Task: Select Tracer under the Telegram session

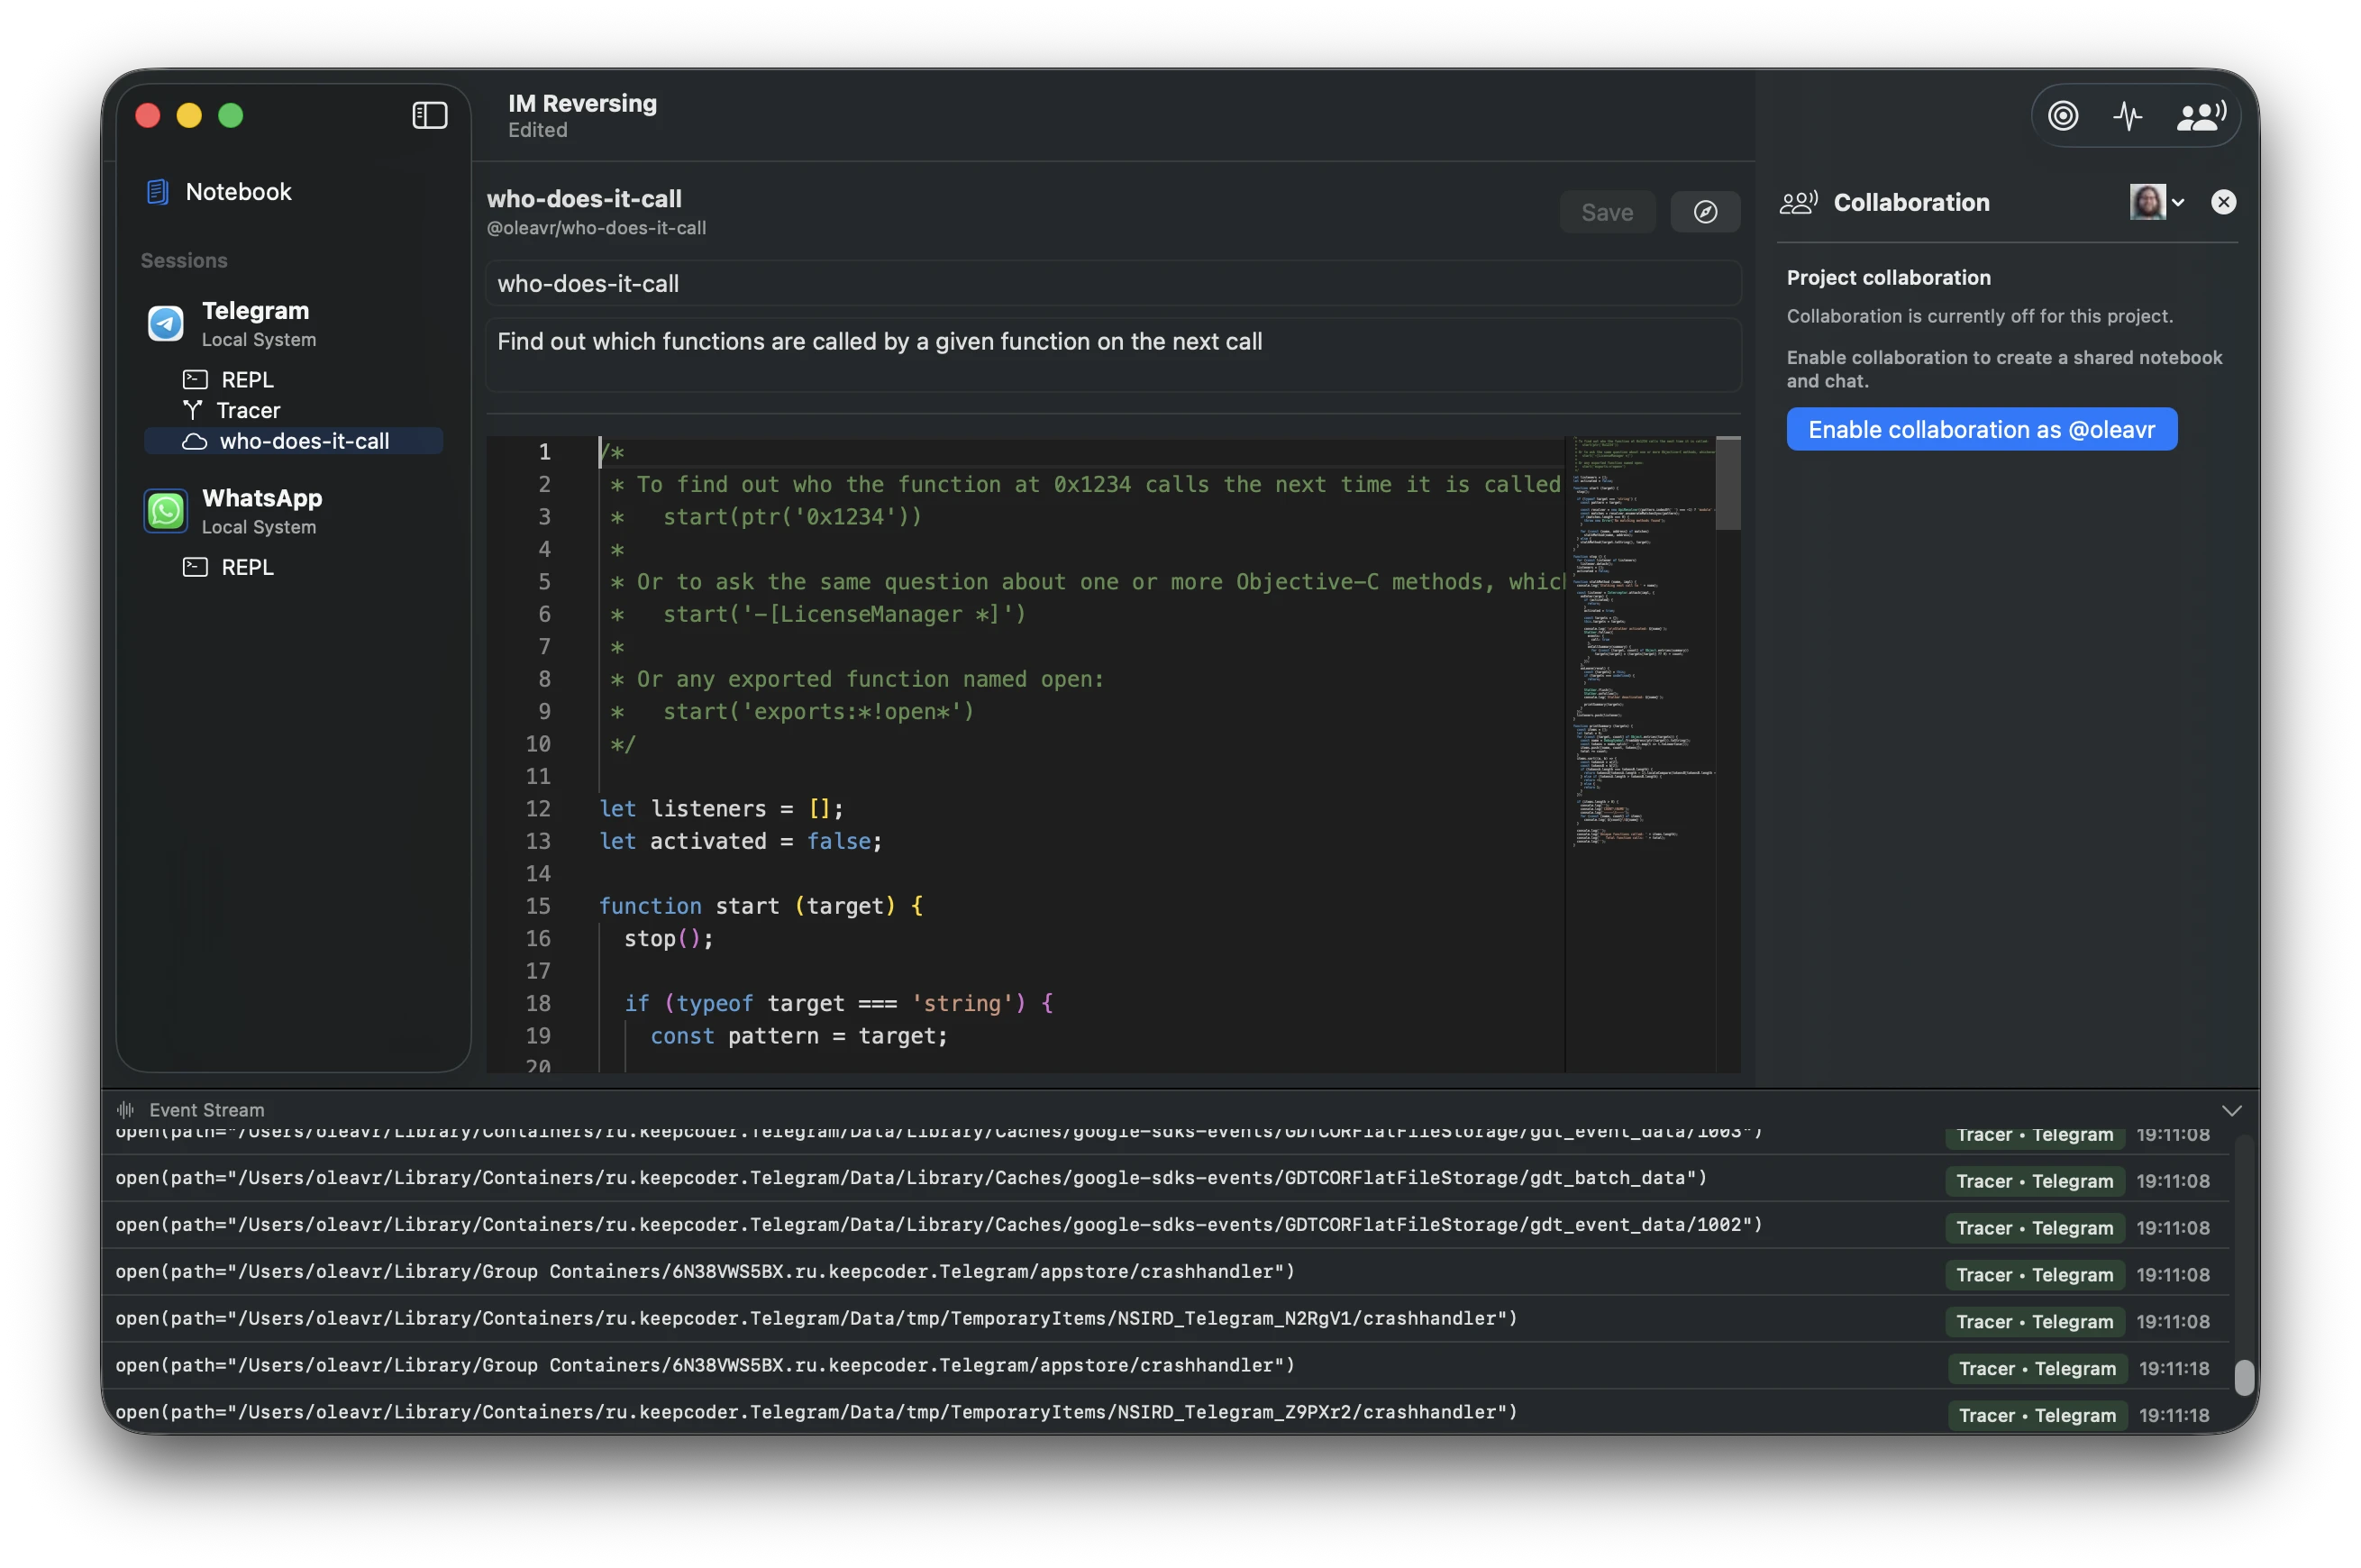Action: click(247, 410)
